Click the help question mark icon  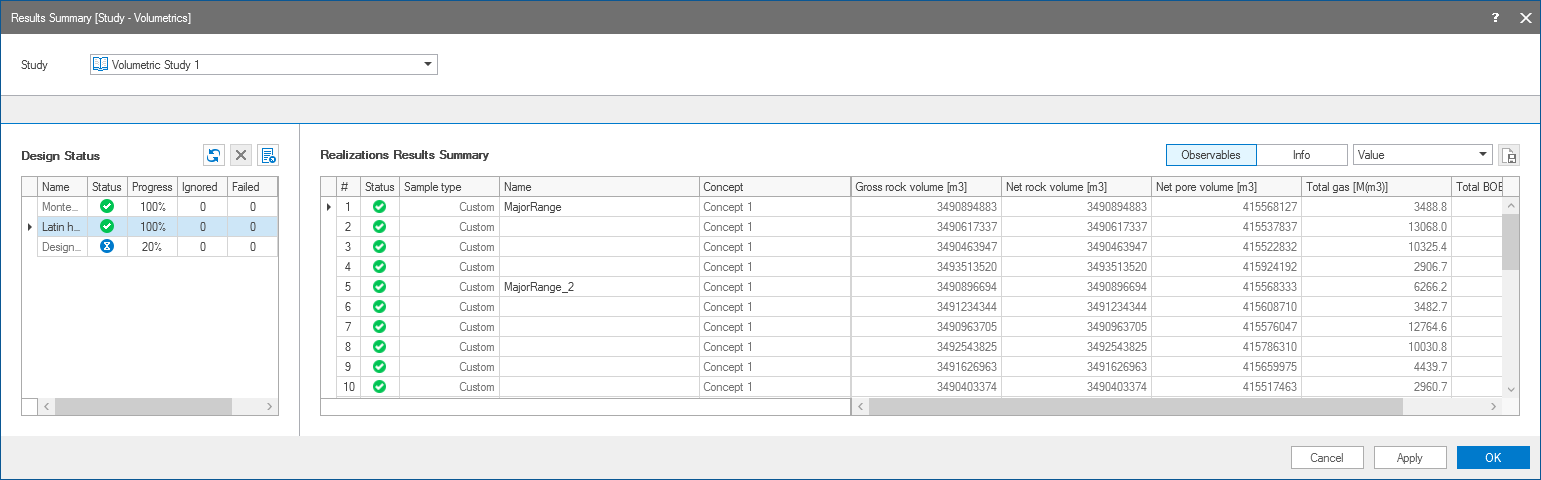1495,18
